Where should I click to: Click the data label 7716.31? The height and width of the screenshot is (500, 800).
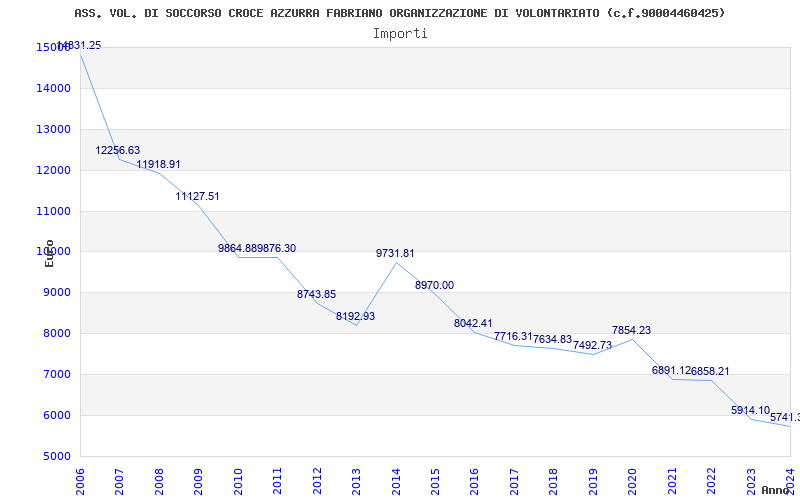[x=513, y=336]
